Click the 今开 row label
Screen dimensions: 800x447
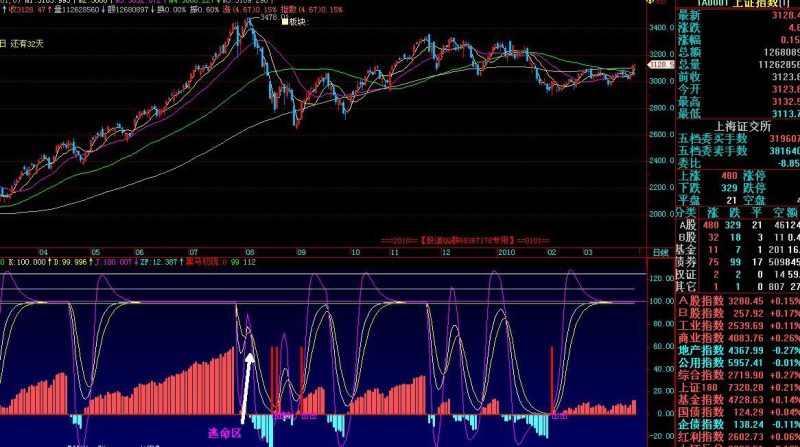tap(689, 89)
